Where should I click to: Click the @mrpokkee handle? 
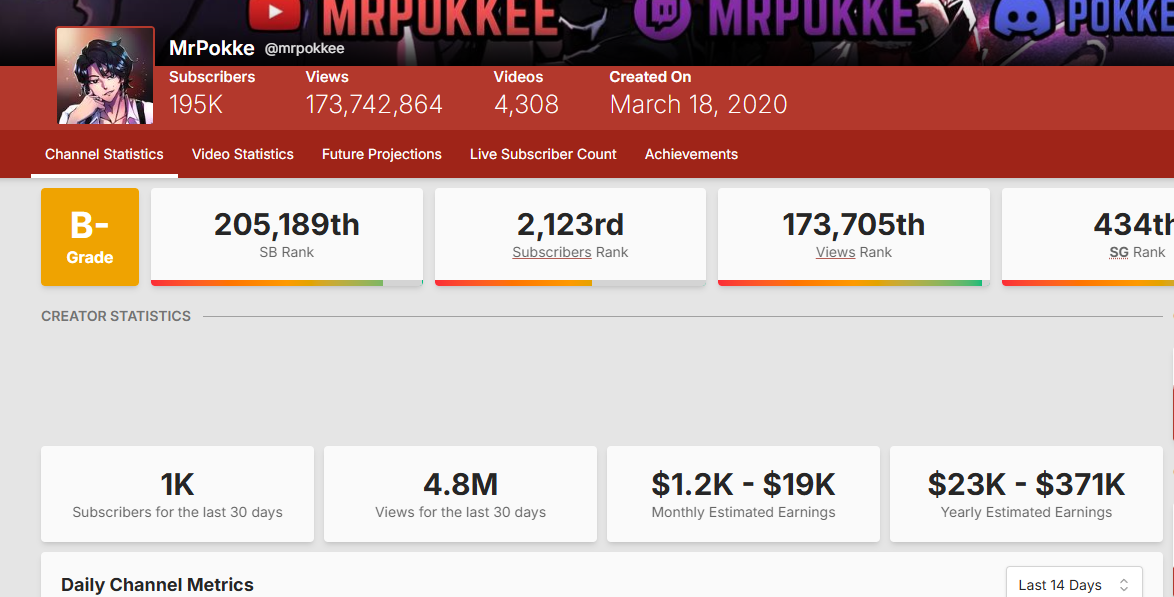tap(304, 49)
